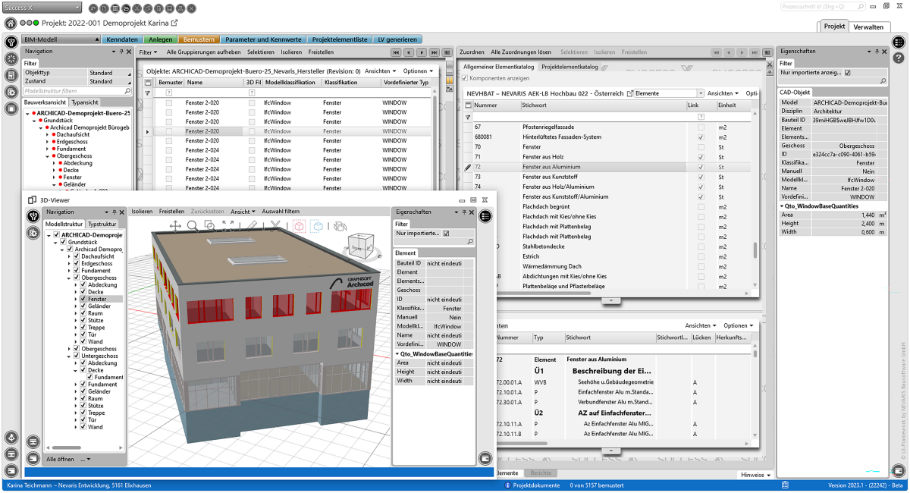
Task: Select the red cube display icon in 3D viewer
Action: tap(299, 226)
